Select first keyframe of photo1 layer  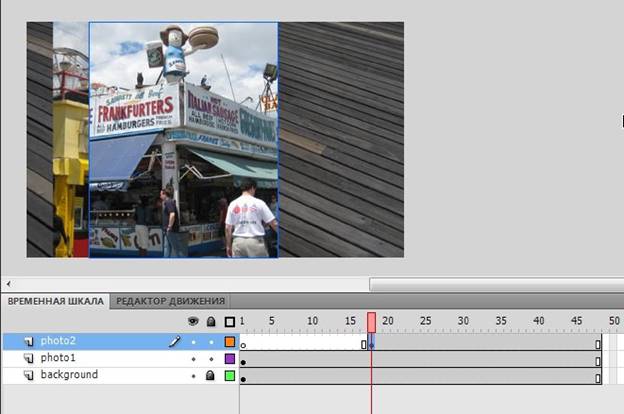click(x=243, y=362)
